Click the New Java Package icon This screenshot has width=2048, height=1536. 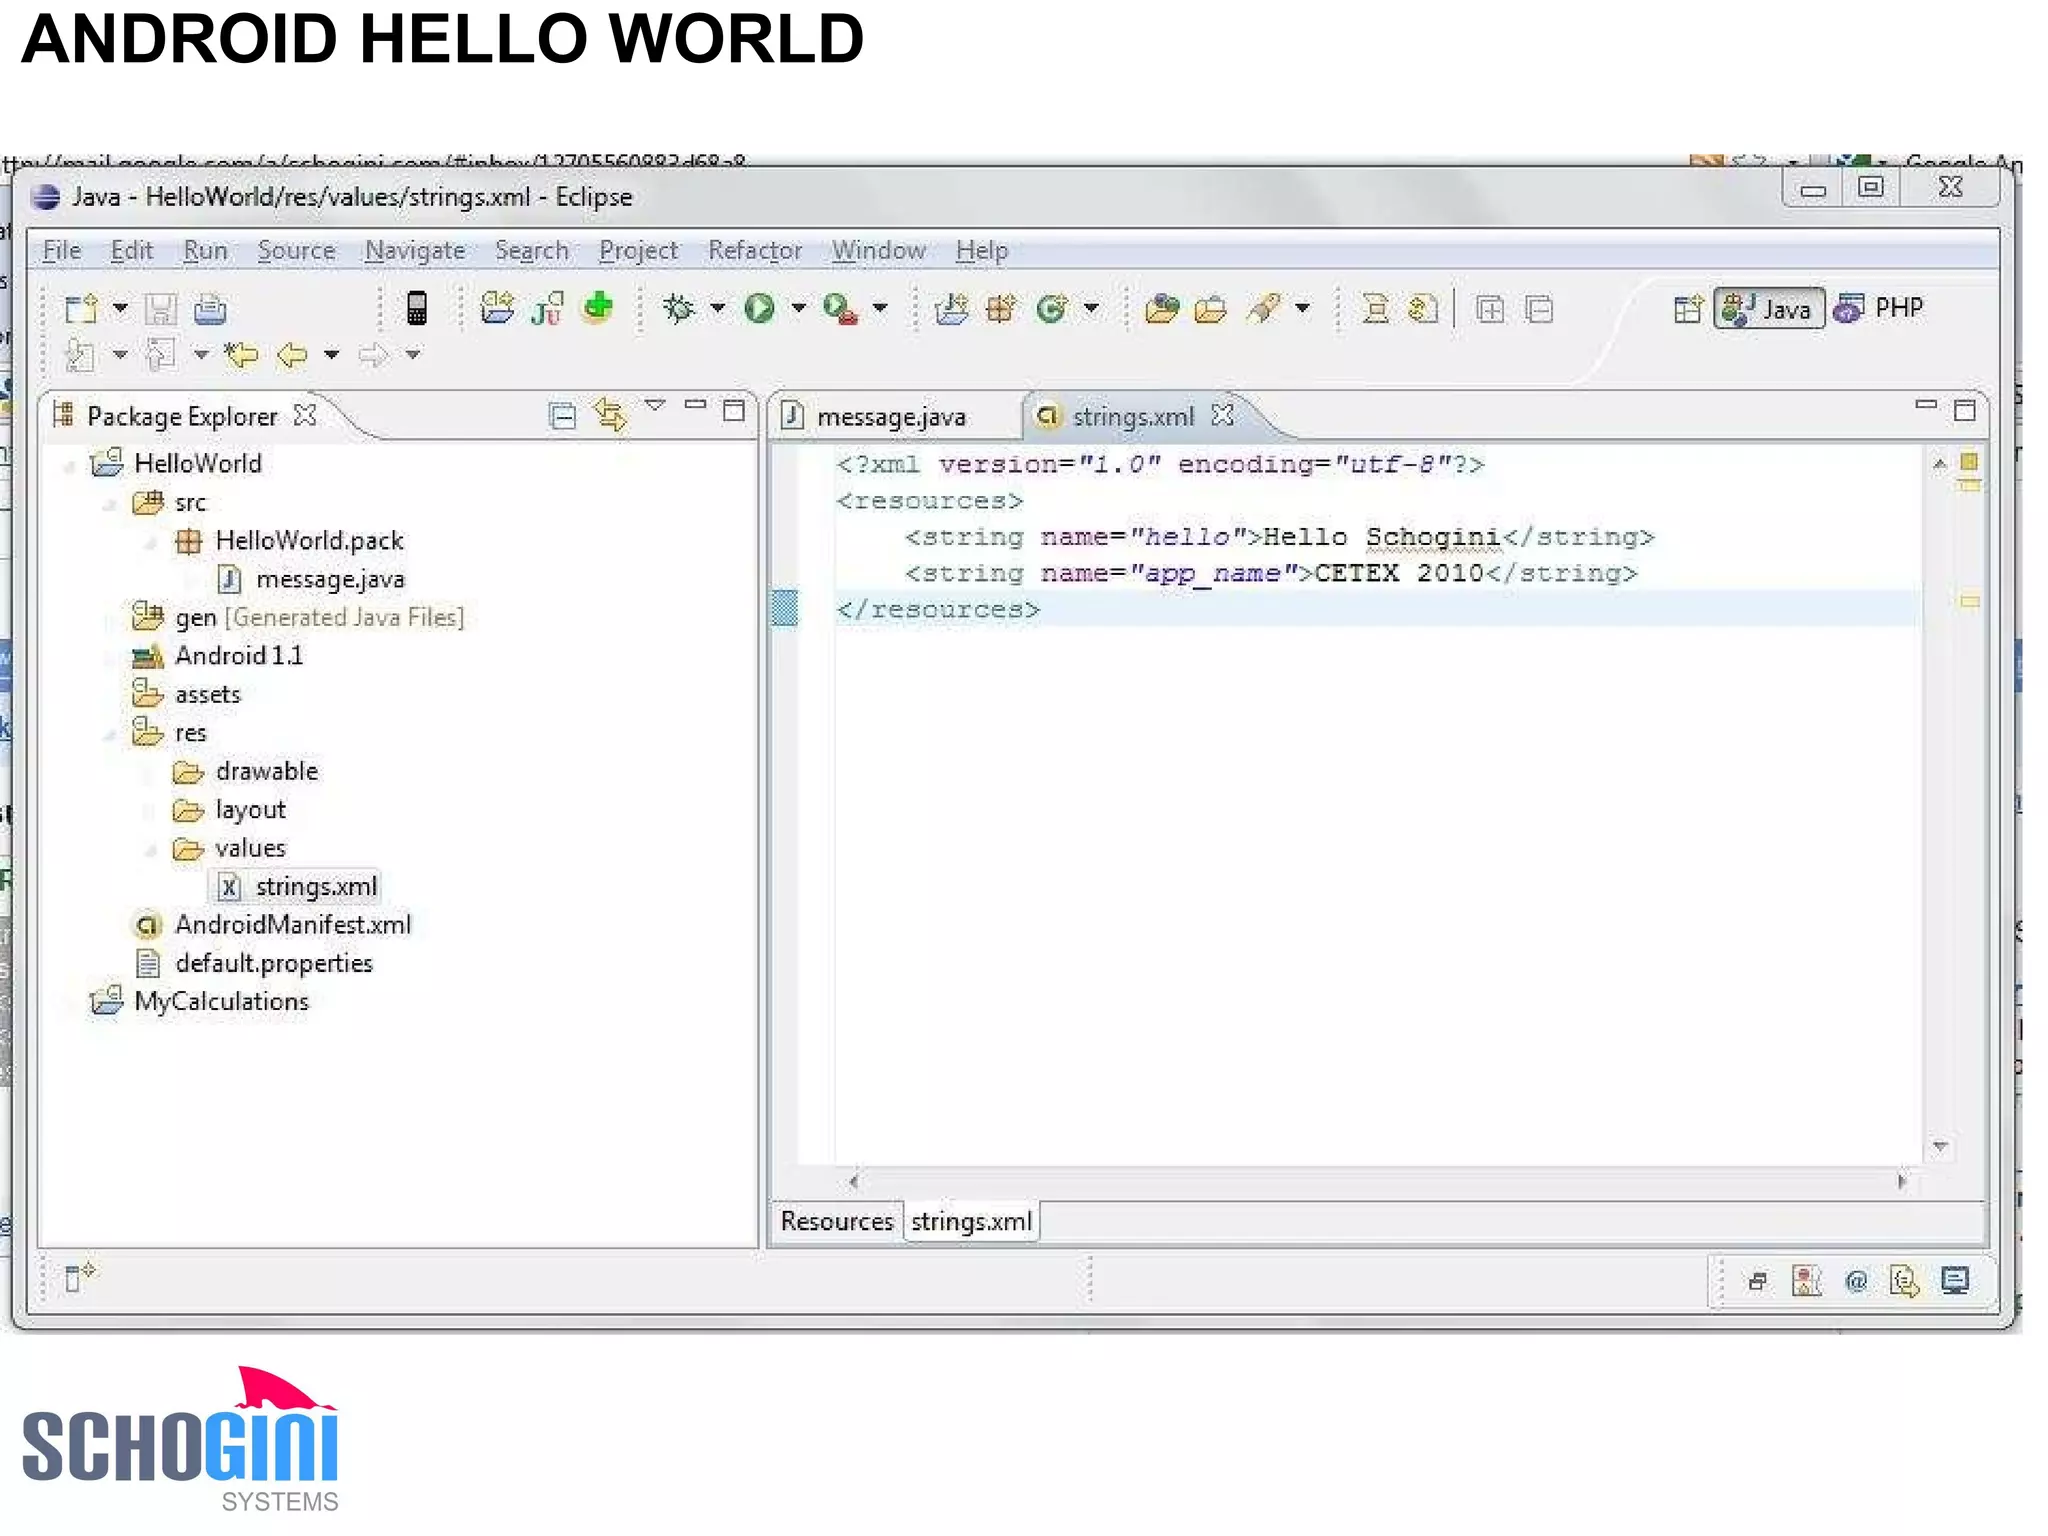coord(1001,308)
